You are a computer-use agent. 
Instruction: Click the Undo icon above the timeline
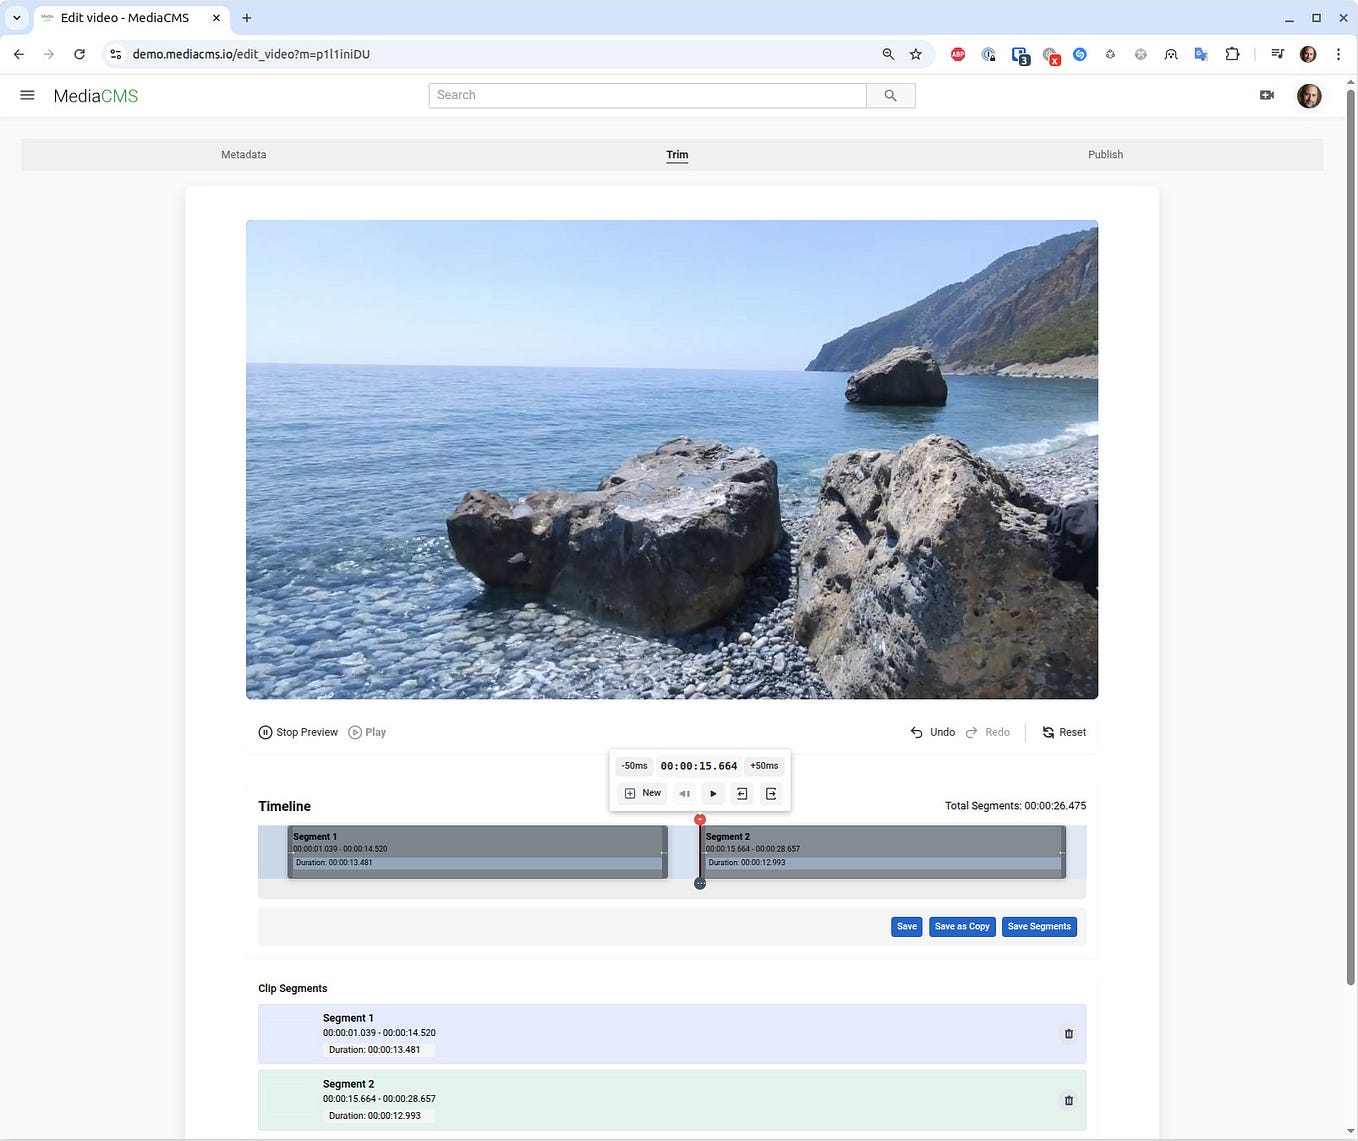[917, 731]
